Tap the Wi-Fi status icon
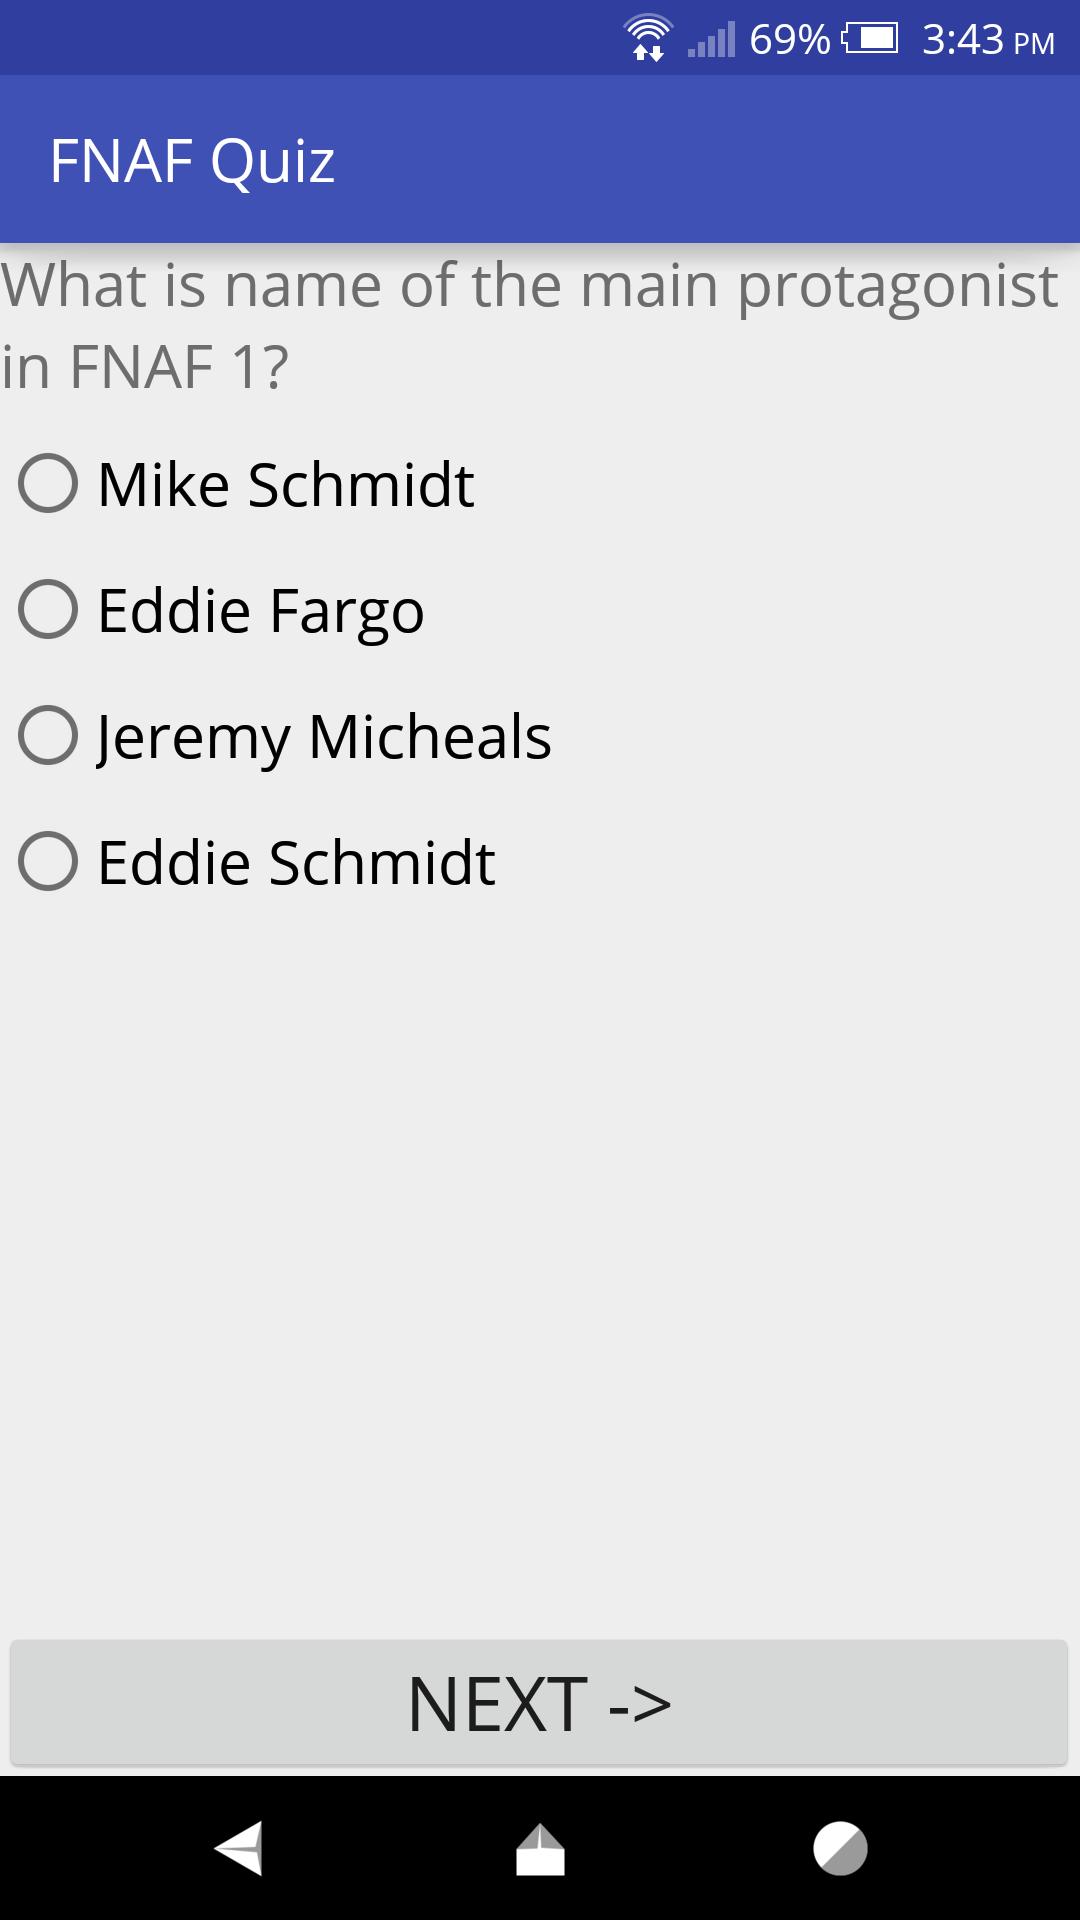The width and height of the screenshot is (1080, 1920). (x=646, y=38)
